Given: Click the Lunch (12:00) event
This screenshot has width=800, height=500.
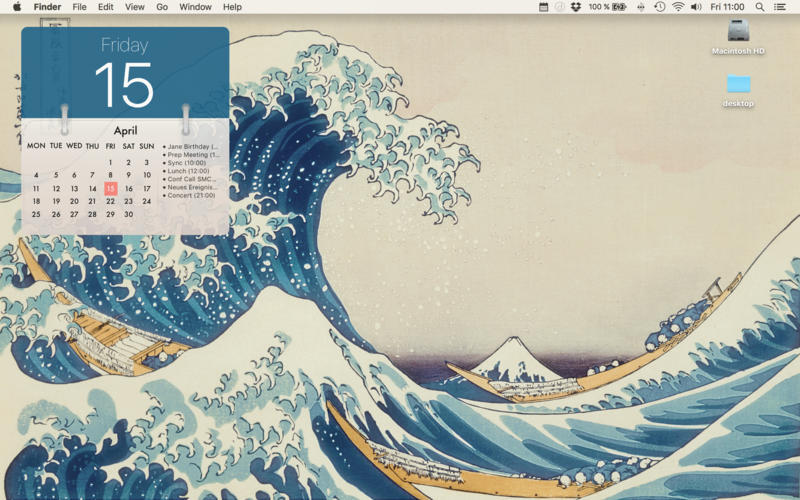Looking at the screenshot, I should click(x=188, y=171).
